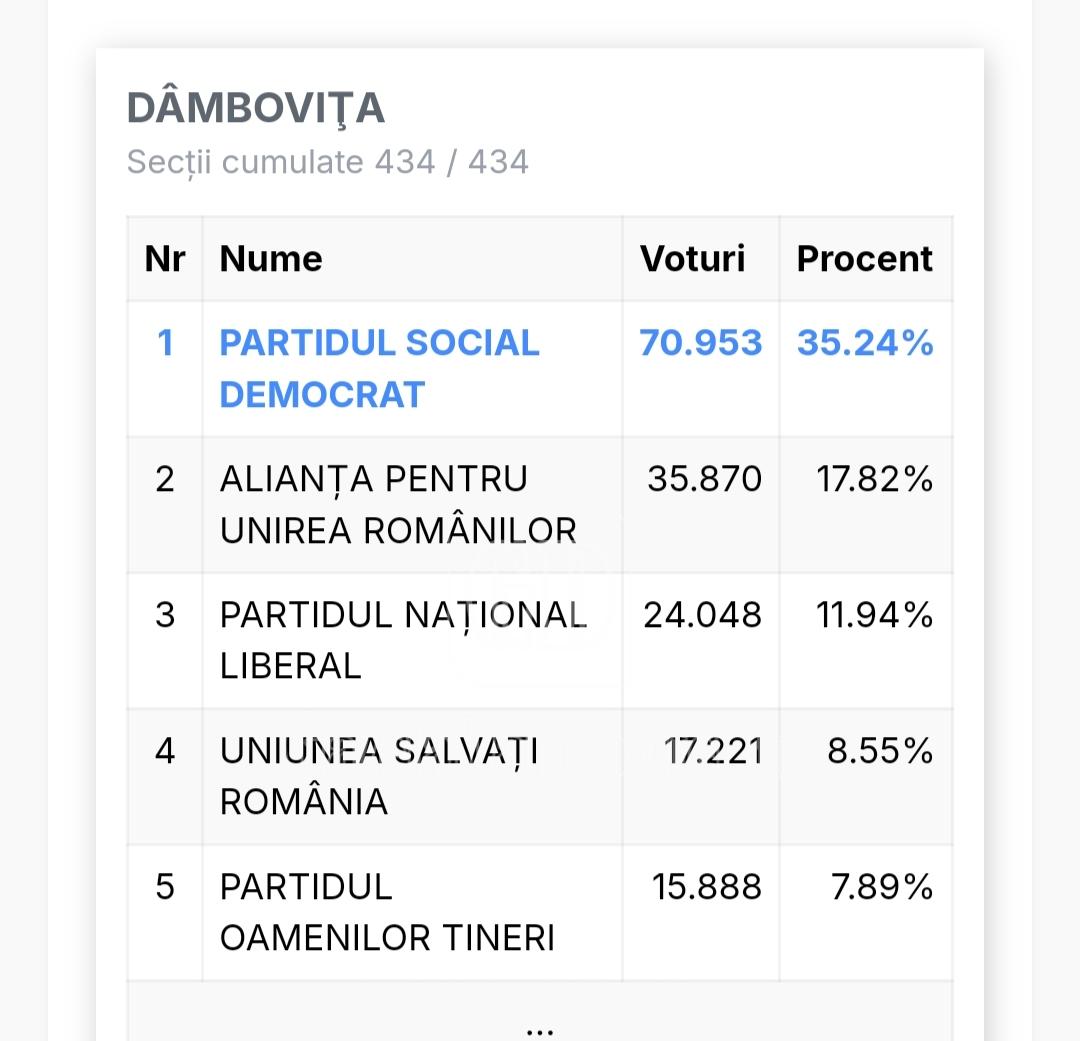Click the Nume column header
Viewport: 1080px width, 1041px height.
271,259
